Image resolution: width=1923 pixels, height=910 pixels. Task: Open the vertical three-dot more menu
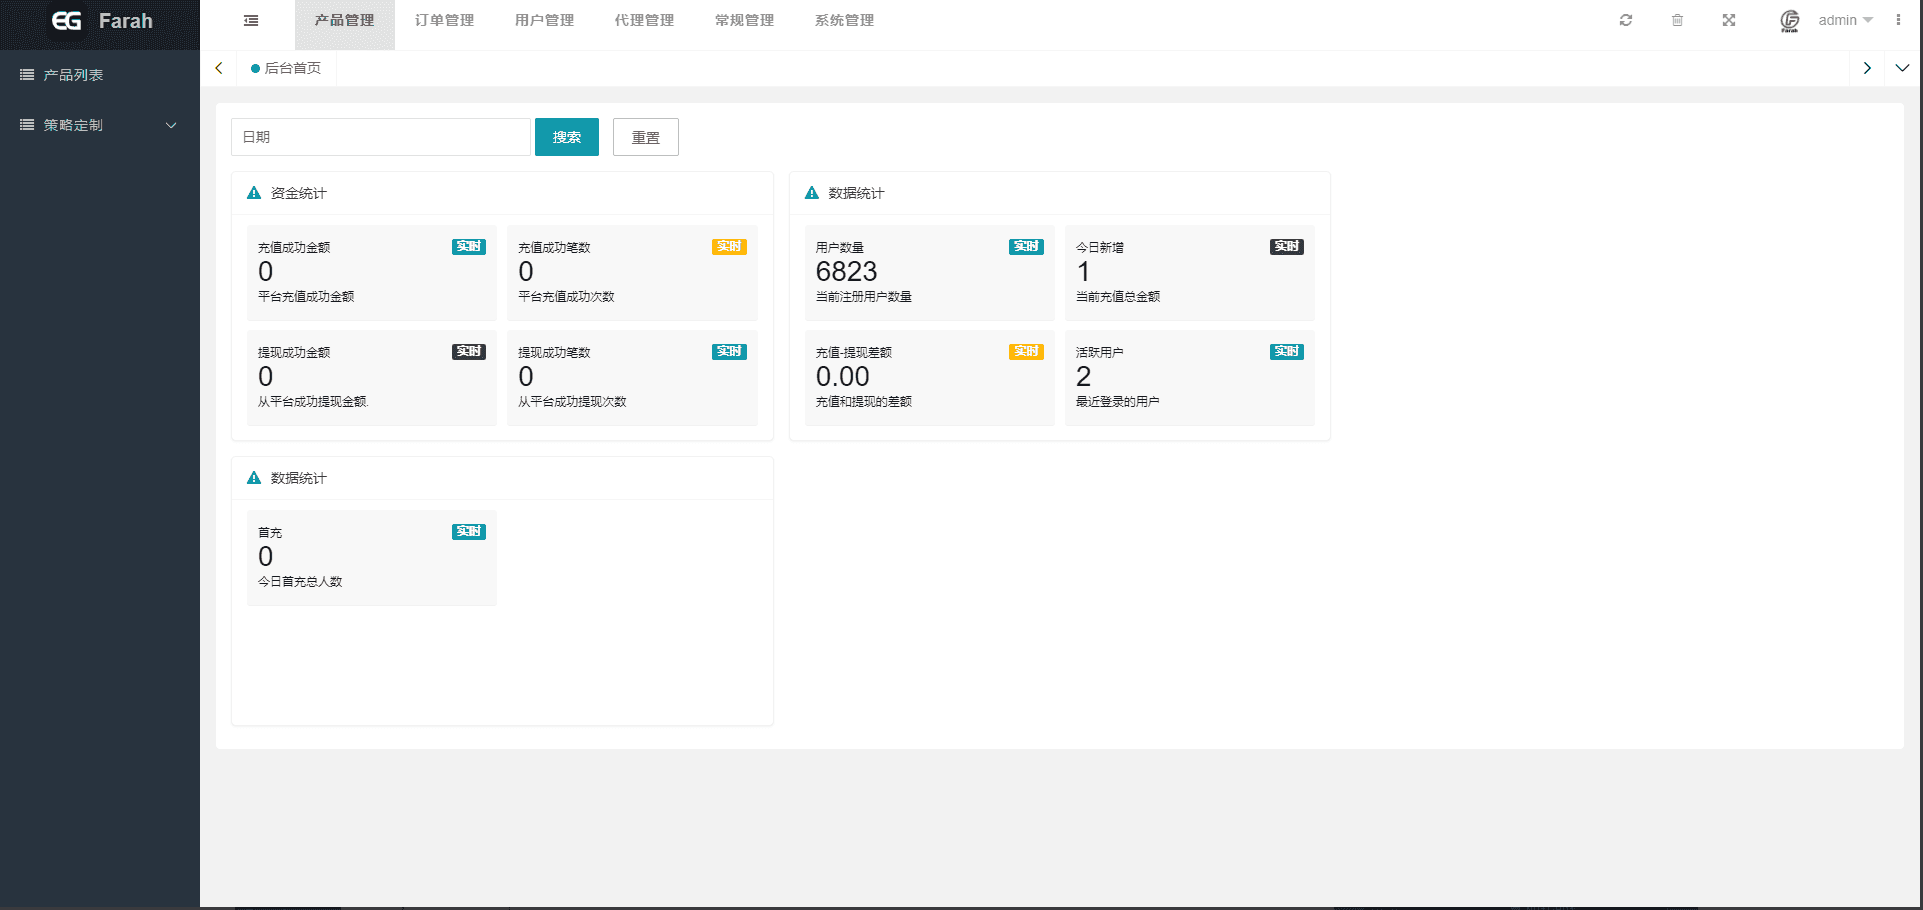(x=1898, y=20)
